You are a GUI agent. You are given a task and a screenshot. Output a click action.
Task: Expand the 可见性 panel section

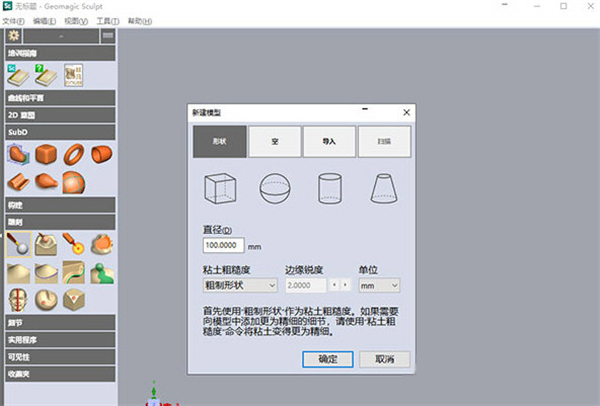tap(58, 357)
